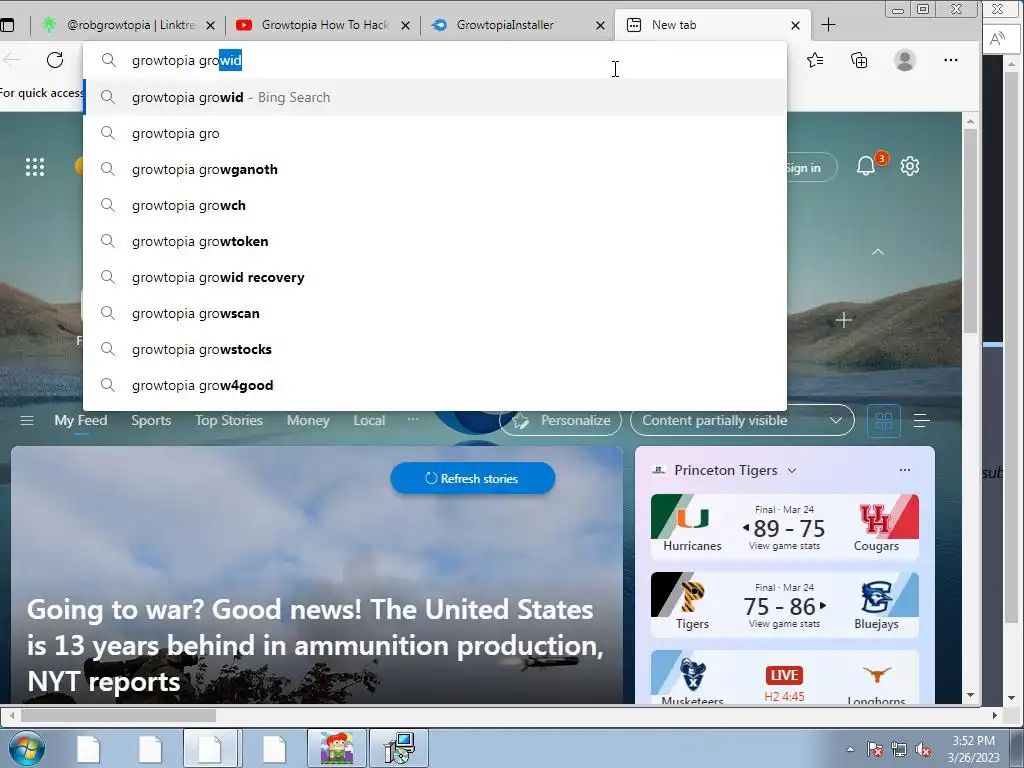Click Refresh stories button

pos(473,478)
